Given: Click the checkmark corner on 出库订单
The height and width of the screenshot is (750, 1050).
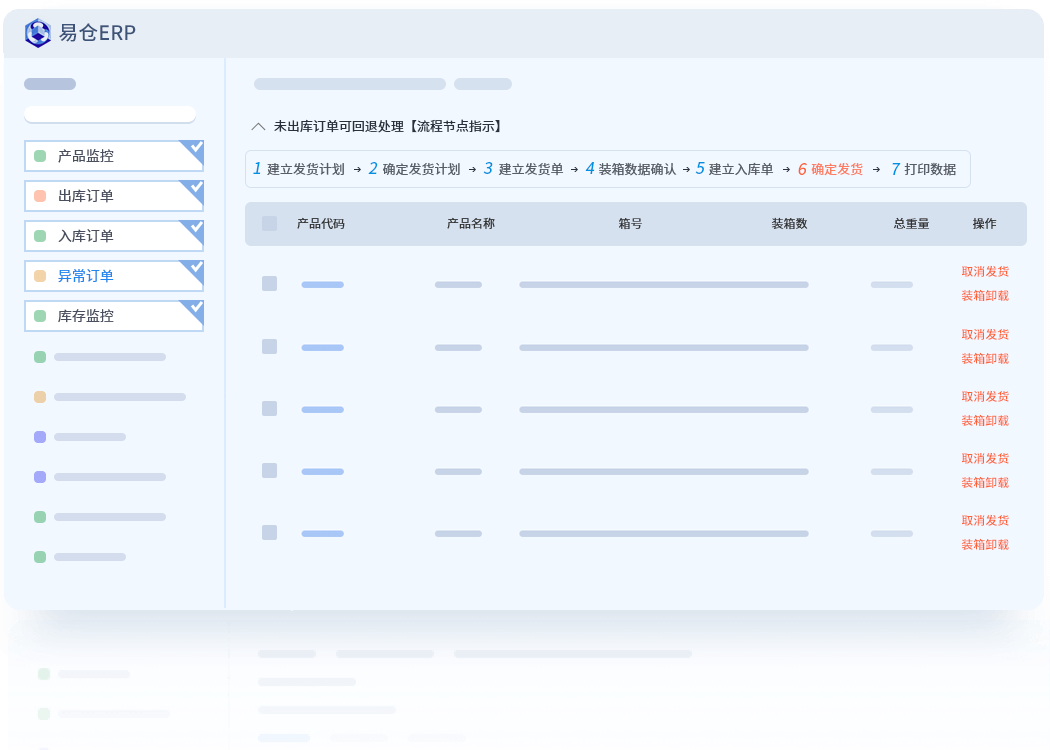Looking at the screenshot, I should pyautogui.click(x=194, y=191).
